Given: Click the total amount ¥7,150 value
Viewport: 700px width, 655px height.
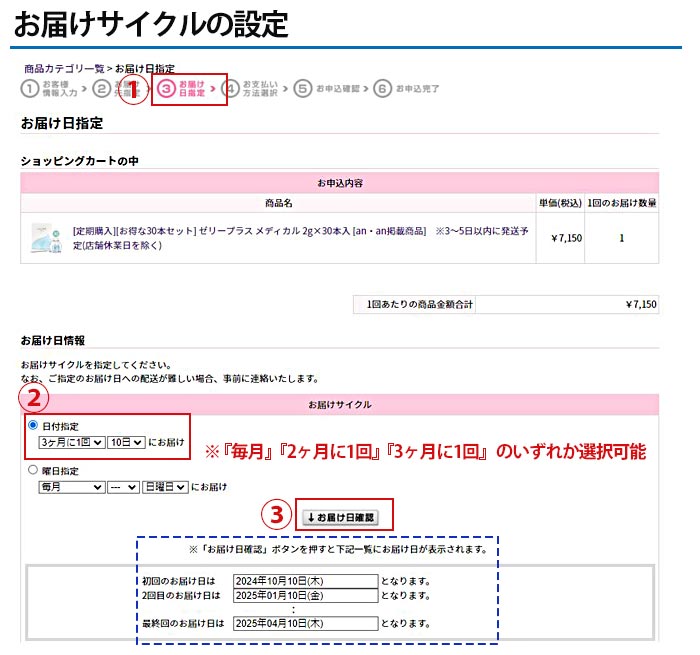Looking at the screenshot, I should 641,305.
